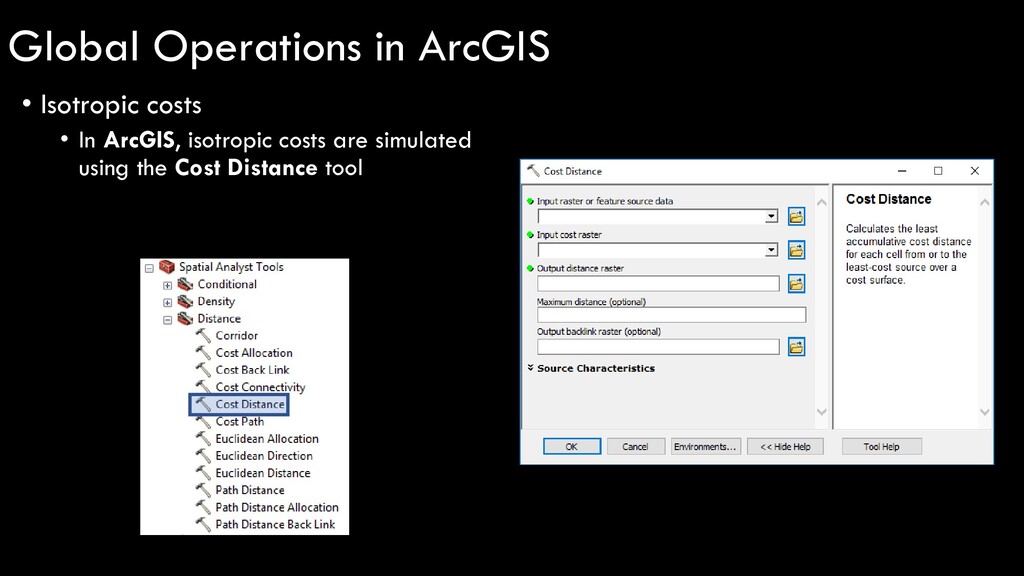Viewport: 1024px width, 576px height.
Task: Expand the Source Characteristics section
Action: [x=531, y=368]
